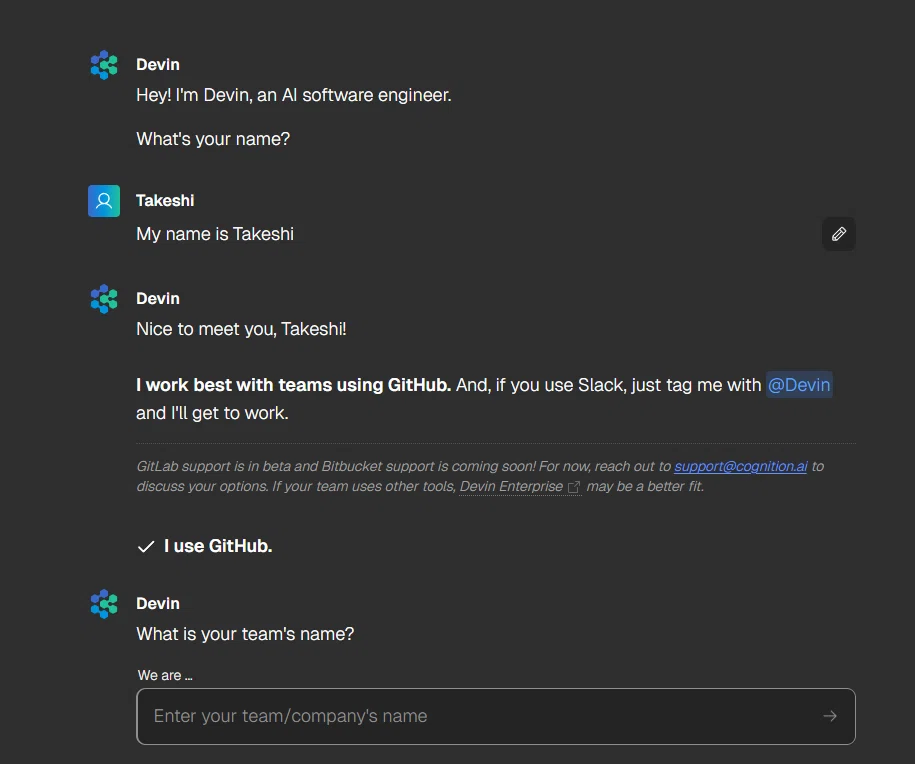The height and width of the screenshot is (764, 915).
Task: Click the checkmark next to 'I use GitHub.'
Action: pyautogui.click(x=146, y=546)
